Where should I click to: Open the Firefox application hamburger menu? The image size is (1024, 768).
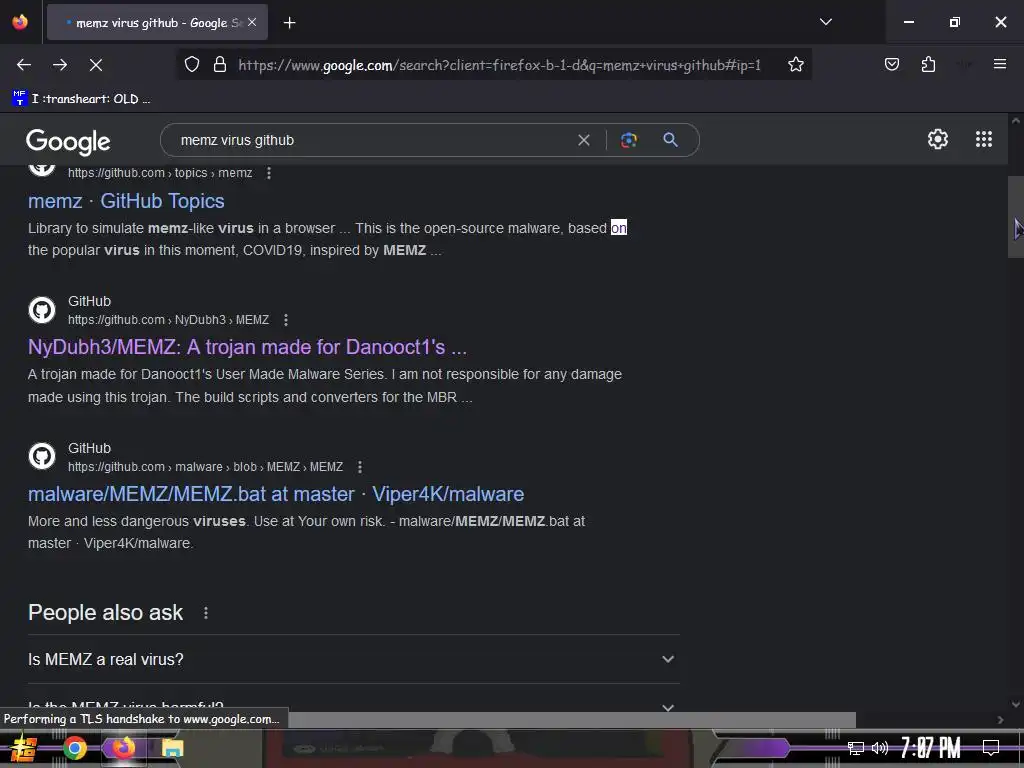point(999,64)
